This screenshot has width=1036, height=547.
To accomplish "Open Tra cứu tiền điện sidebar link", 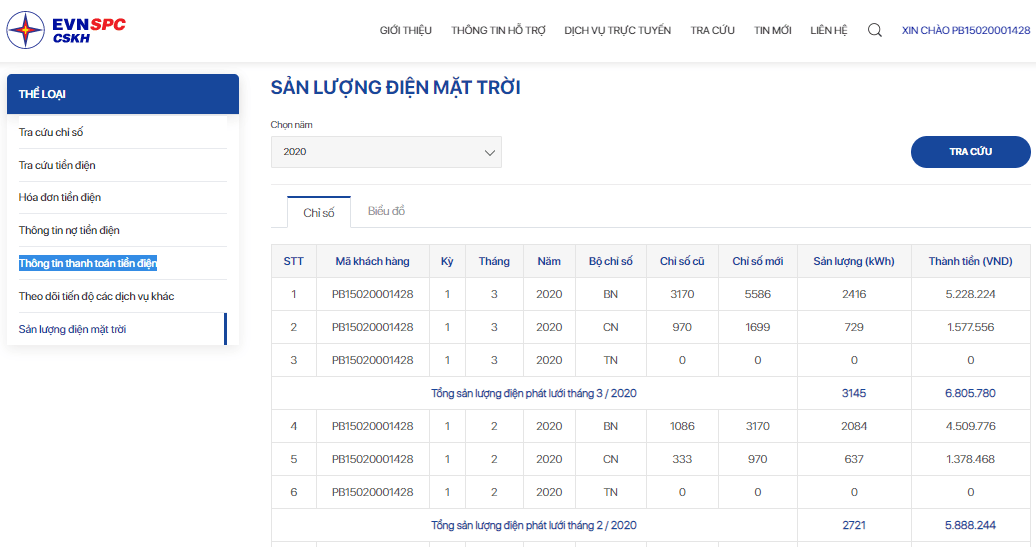I will 57,165.
